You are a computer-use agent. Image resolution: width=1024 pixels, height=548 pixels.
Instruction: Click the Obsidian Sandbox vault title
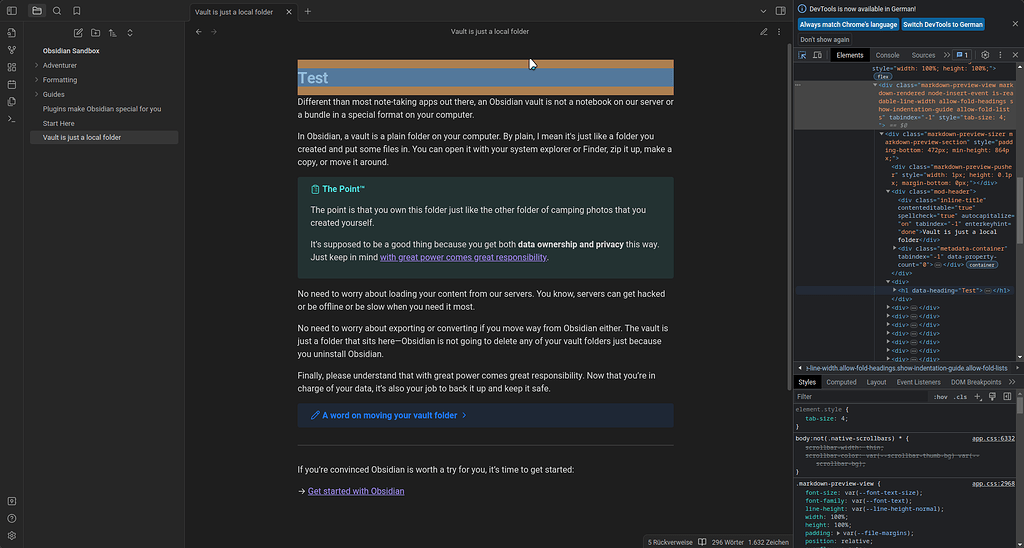pos(71,51)
